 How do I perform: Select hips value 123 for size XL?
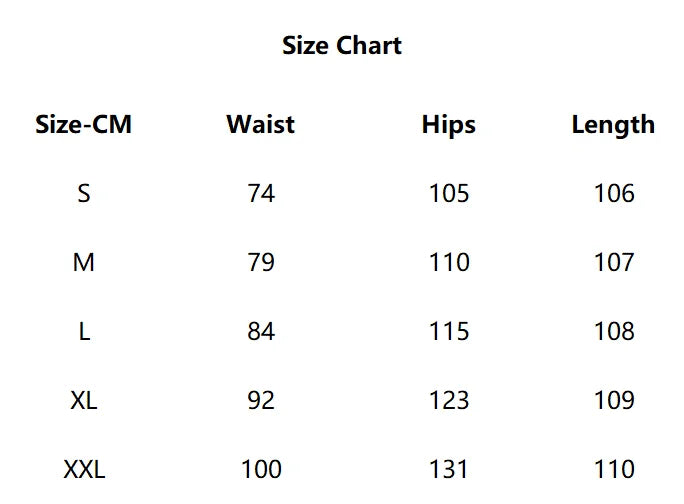click(x=448, y=401)
